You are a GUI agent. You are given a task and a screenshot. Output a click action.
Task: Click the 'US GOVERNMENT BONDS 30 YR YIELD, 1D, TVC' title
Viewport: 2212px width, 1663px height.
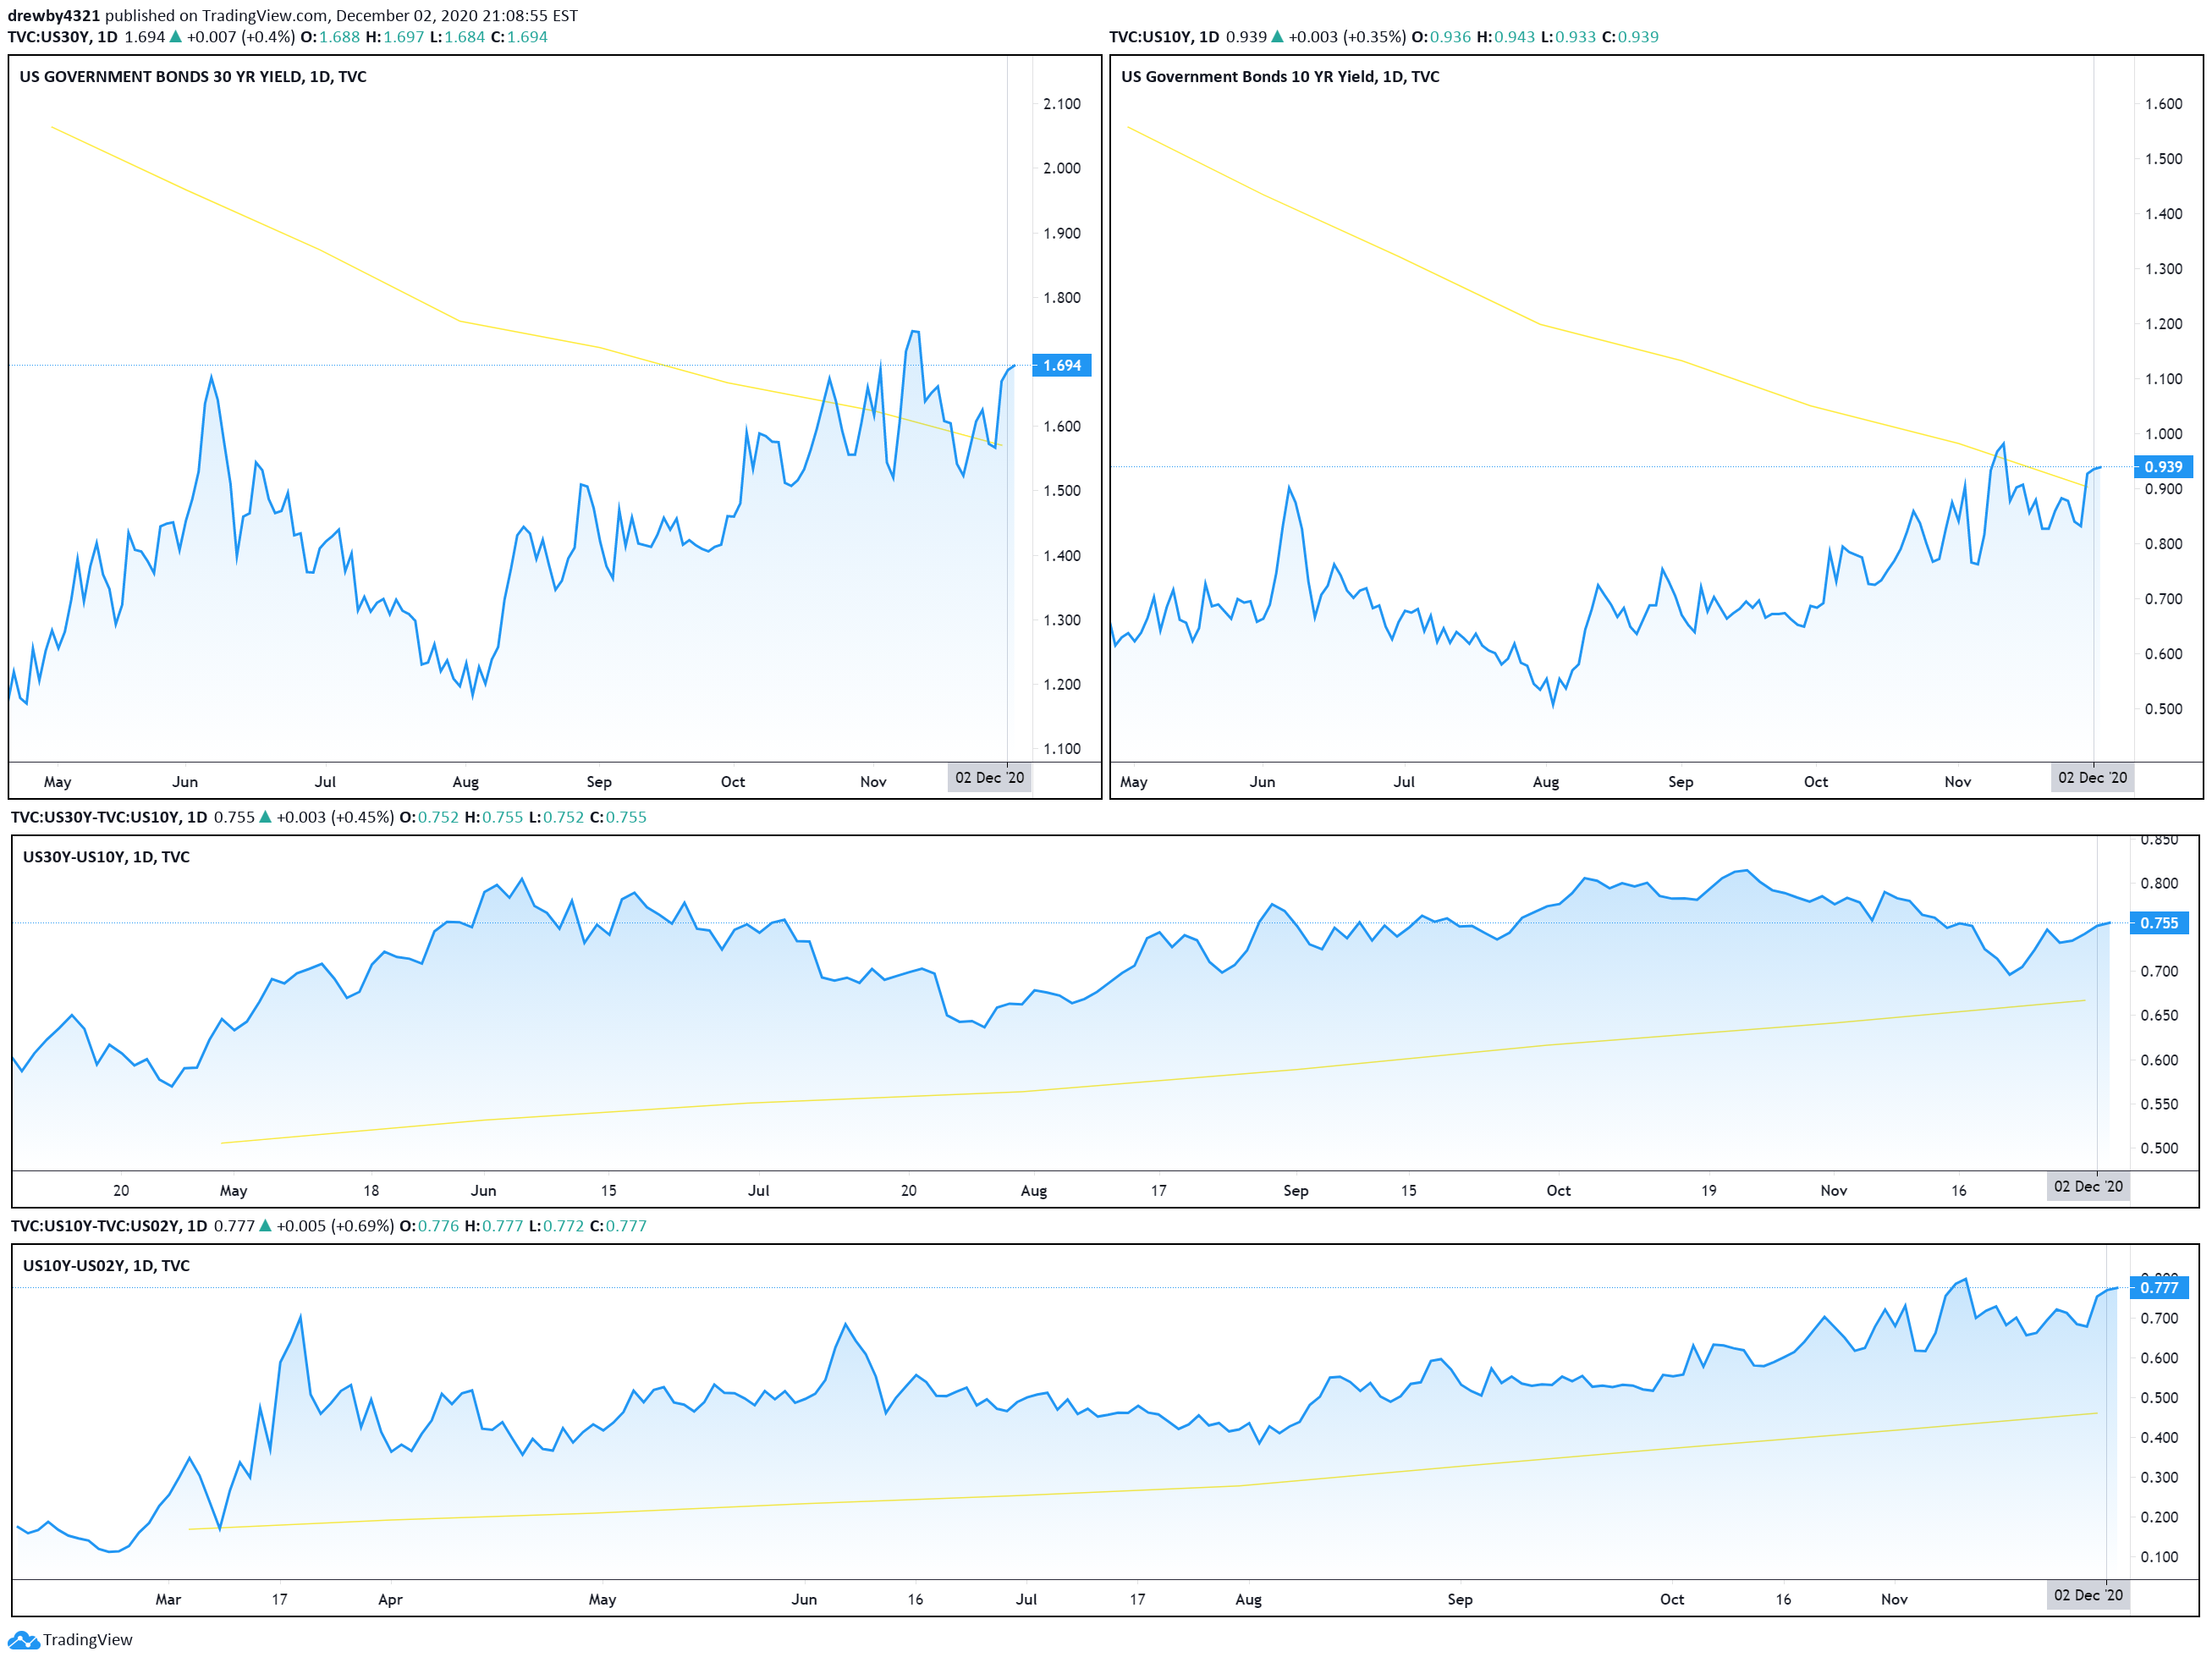193,77
